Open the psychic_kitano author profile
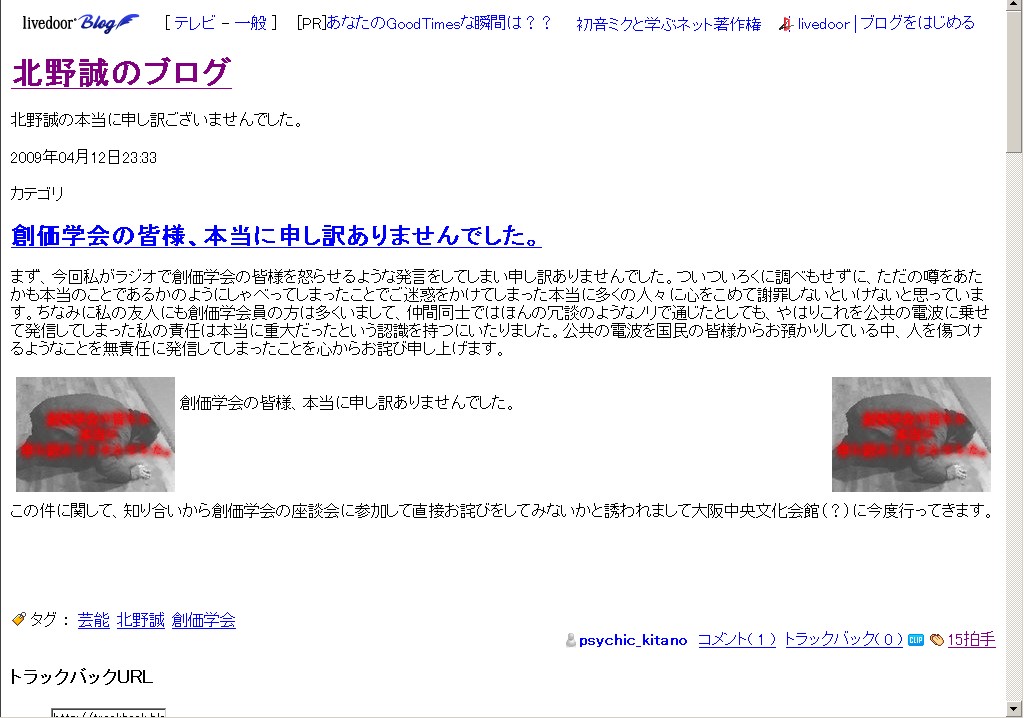The height and width of the screenshot is (718, 1024). pyautogui.click(x=633, y=640)
